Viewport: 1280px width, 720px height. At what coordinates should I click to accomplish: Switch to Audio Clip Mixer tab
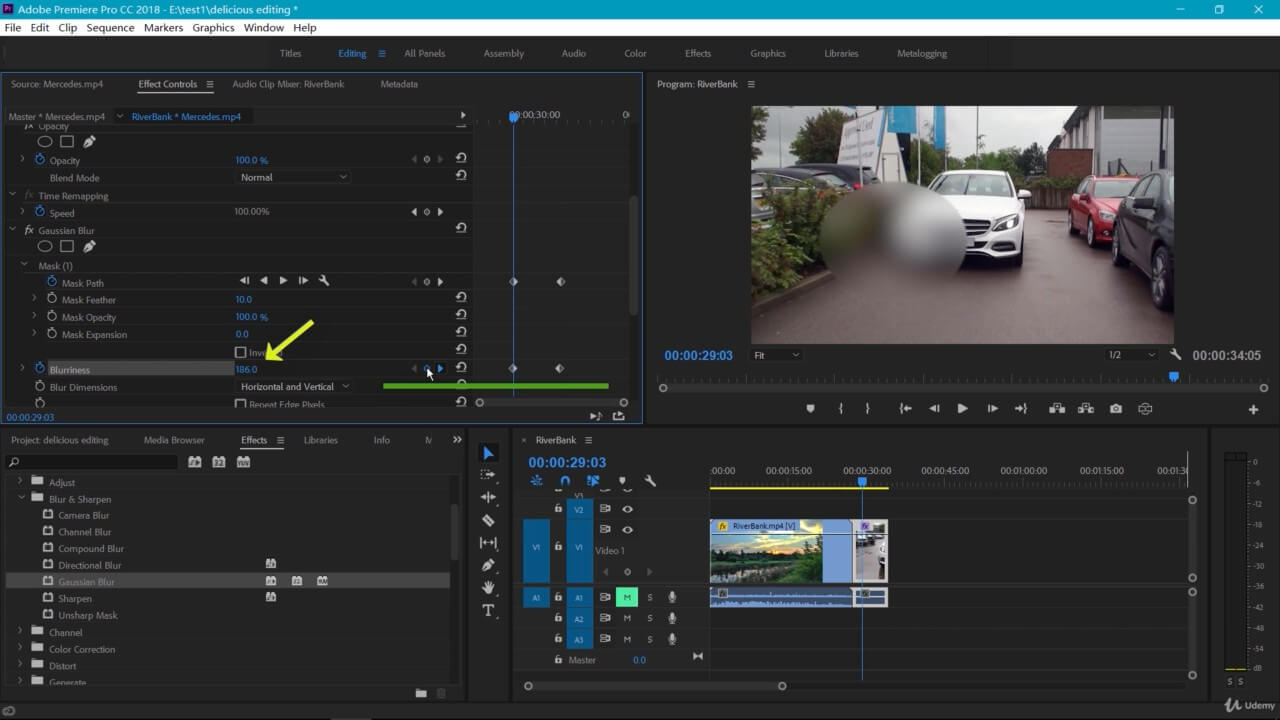[x=288, y=84]
